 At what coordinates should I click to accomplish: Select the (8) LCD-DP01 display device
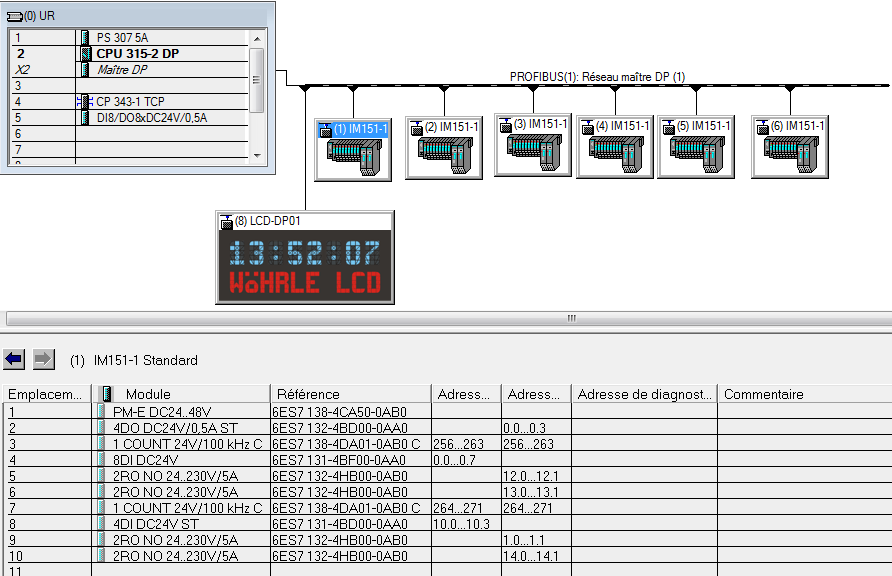tap(305, 264)
